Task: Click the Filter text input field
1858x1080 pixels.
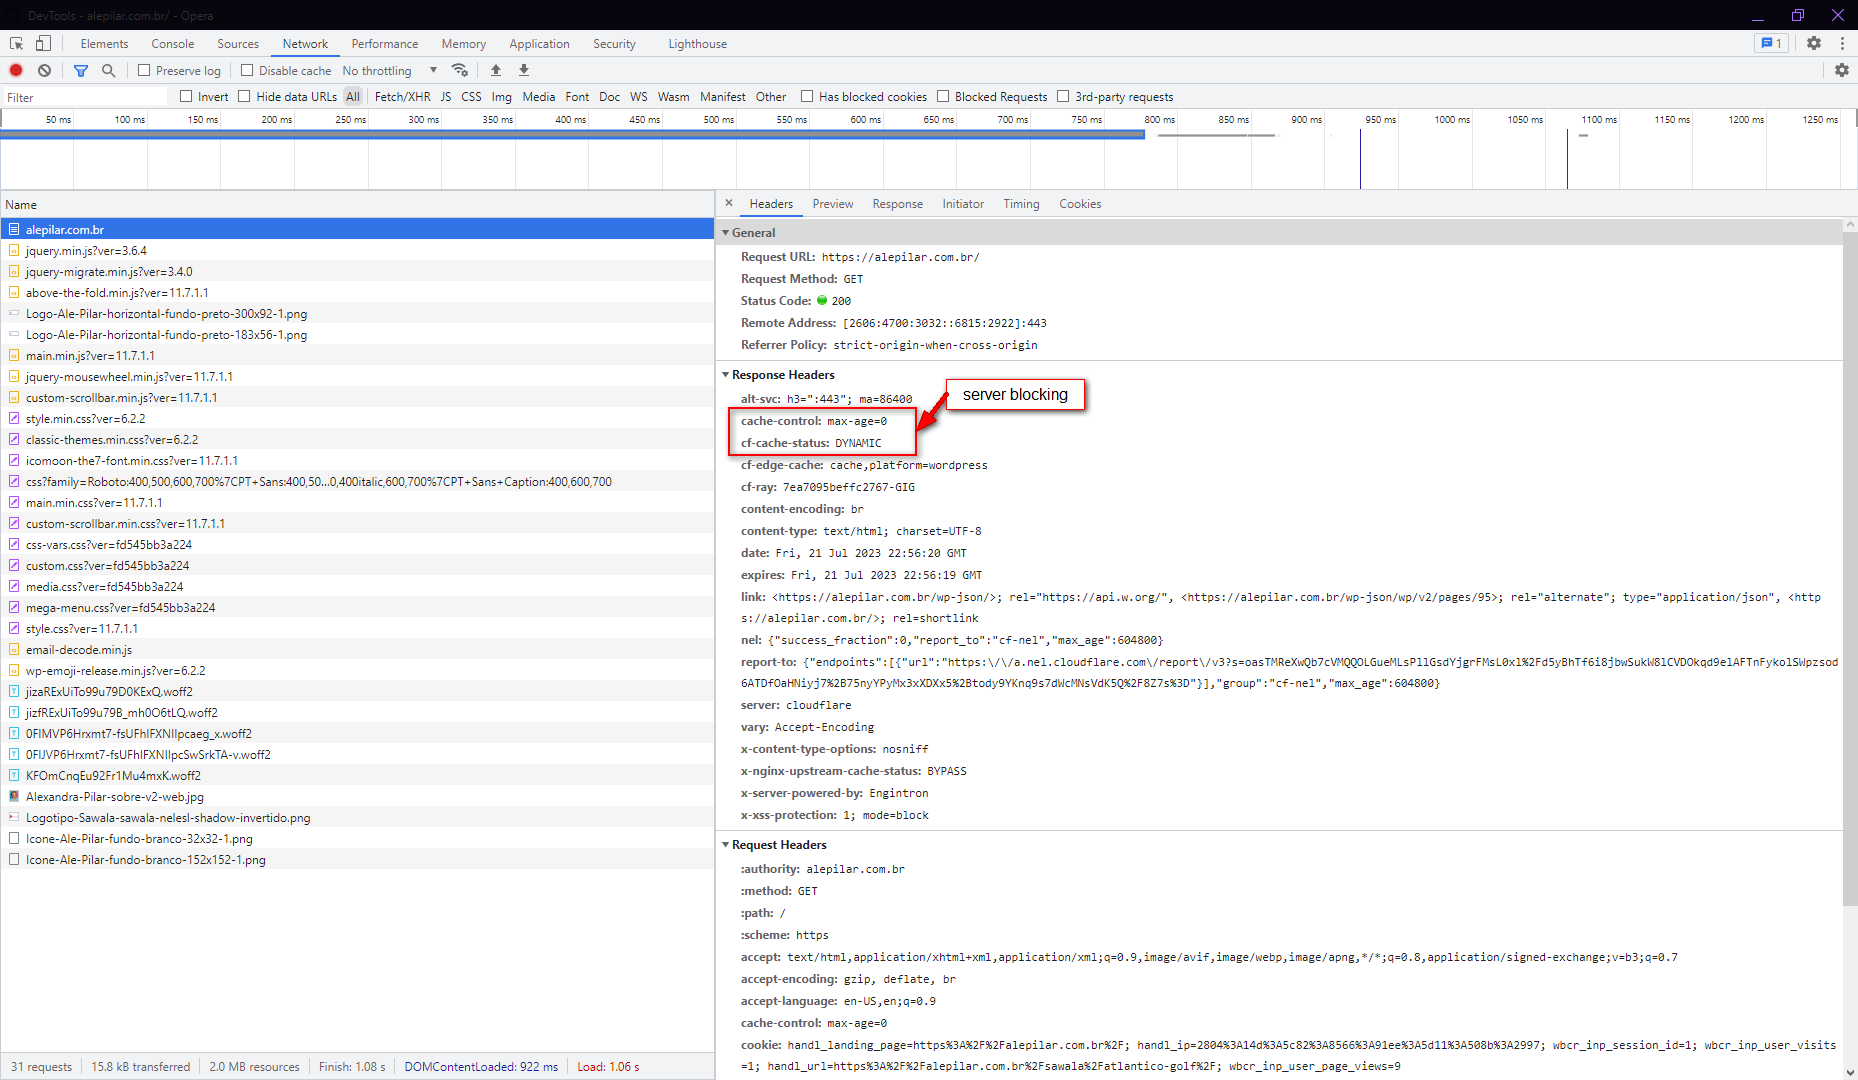Action: [x=85, y=97]
